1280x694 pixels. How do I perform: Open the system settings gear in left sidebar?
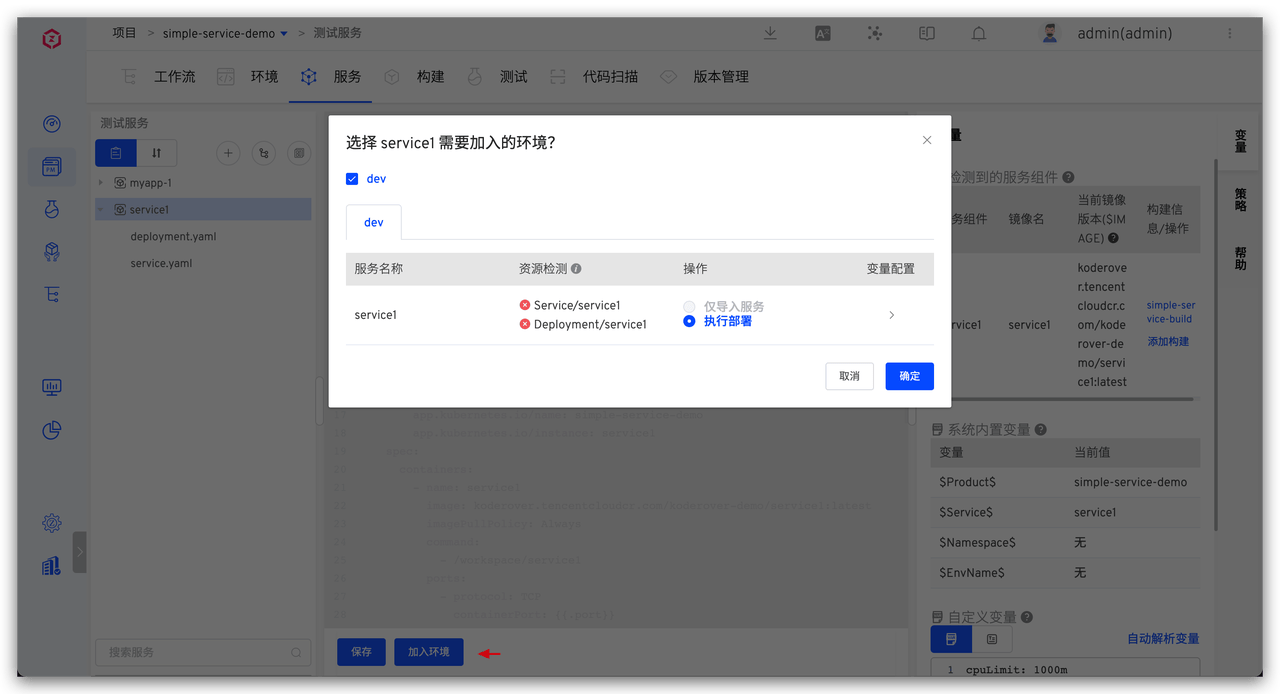[x=52, y=522]
